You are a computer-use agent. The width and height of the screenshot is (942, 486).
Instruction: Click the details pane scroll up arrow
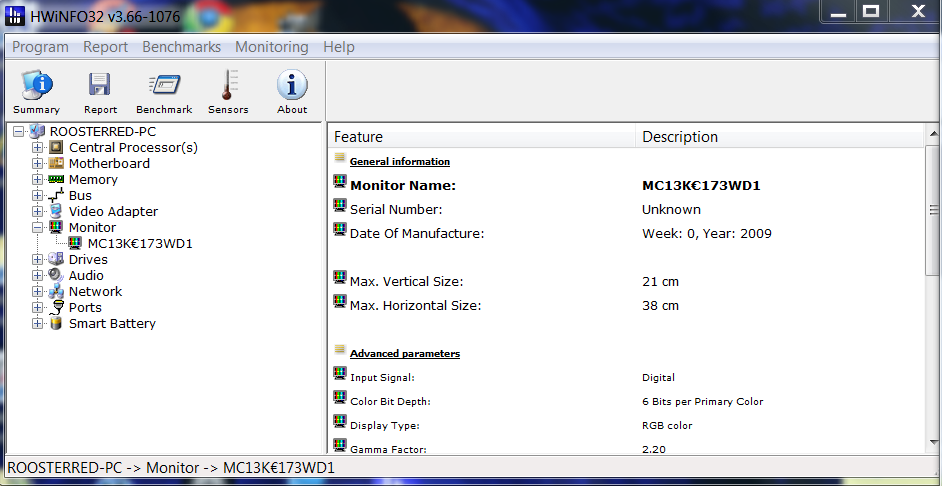(x=932, y=133)
